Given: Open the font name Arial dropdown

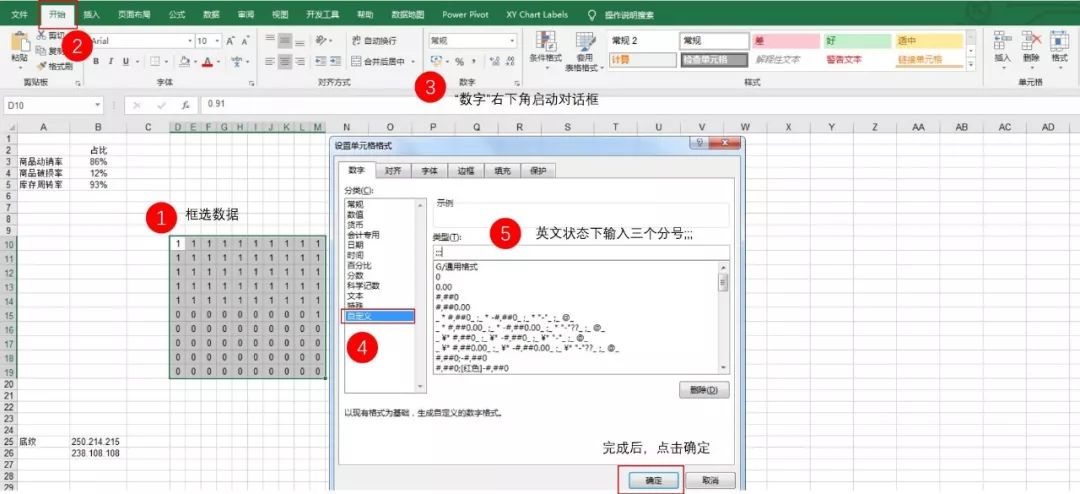Looking at the screenshot, I should [x=189, y=40].
